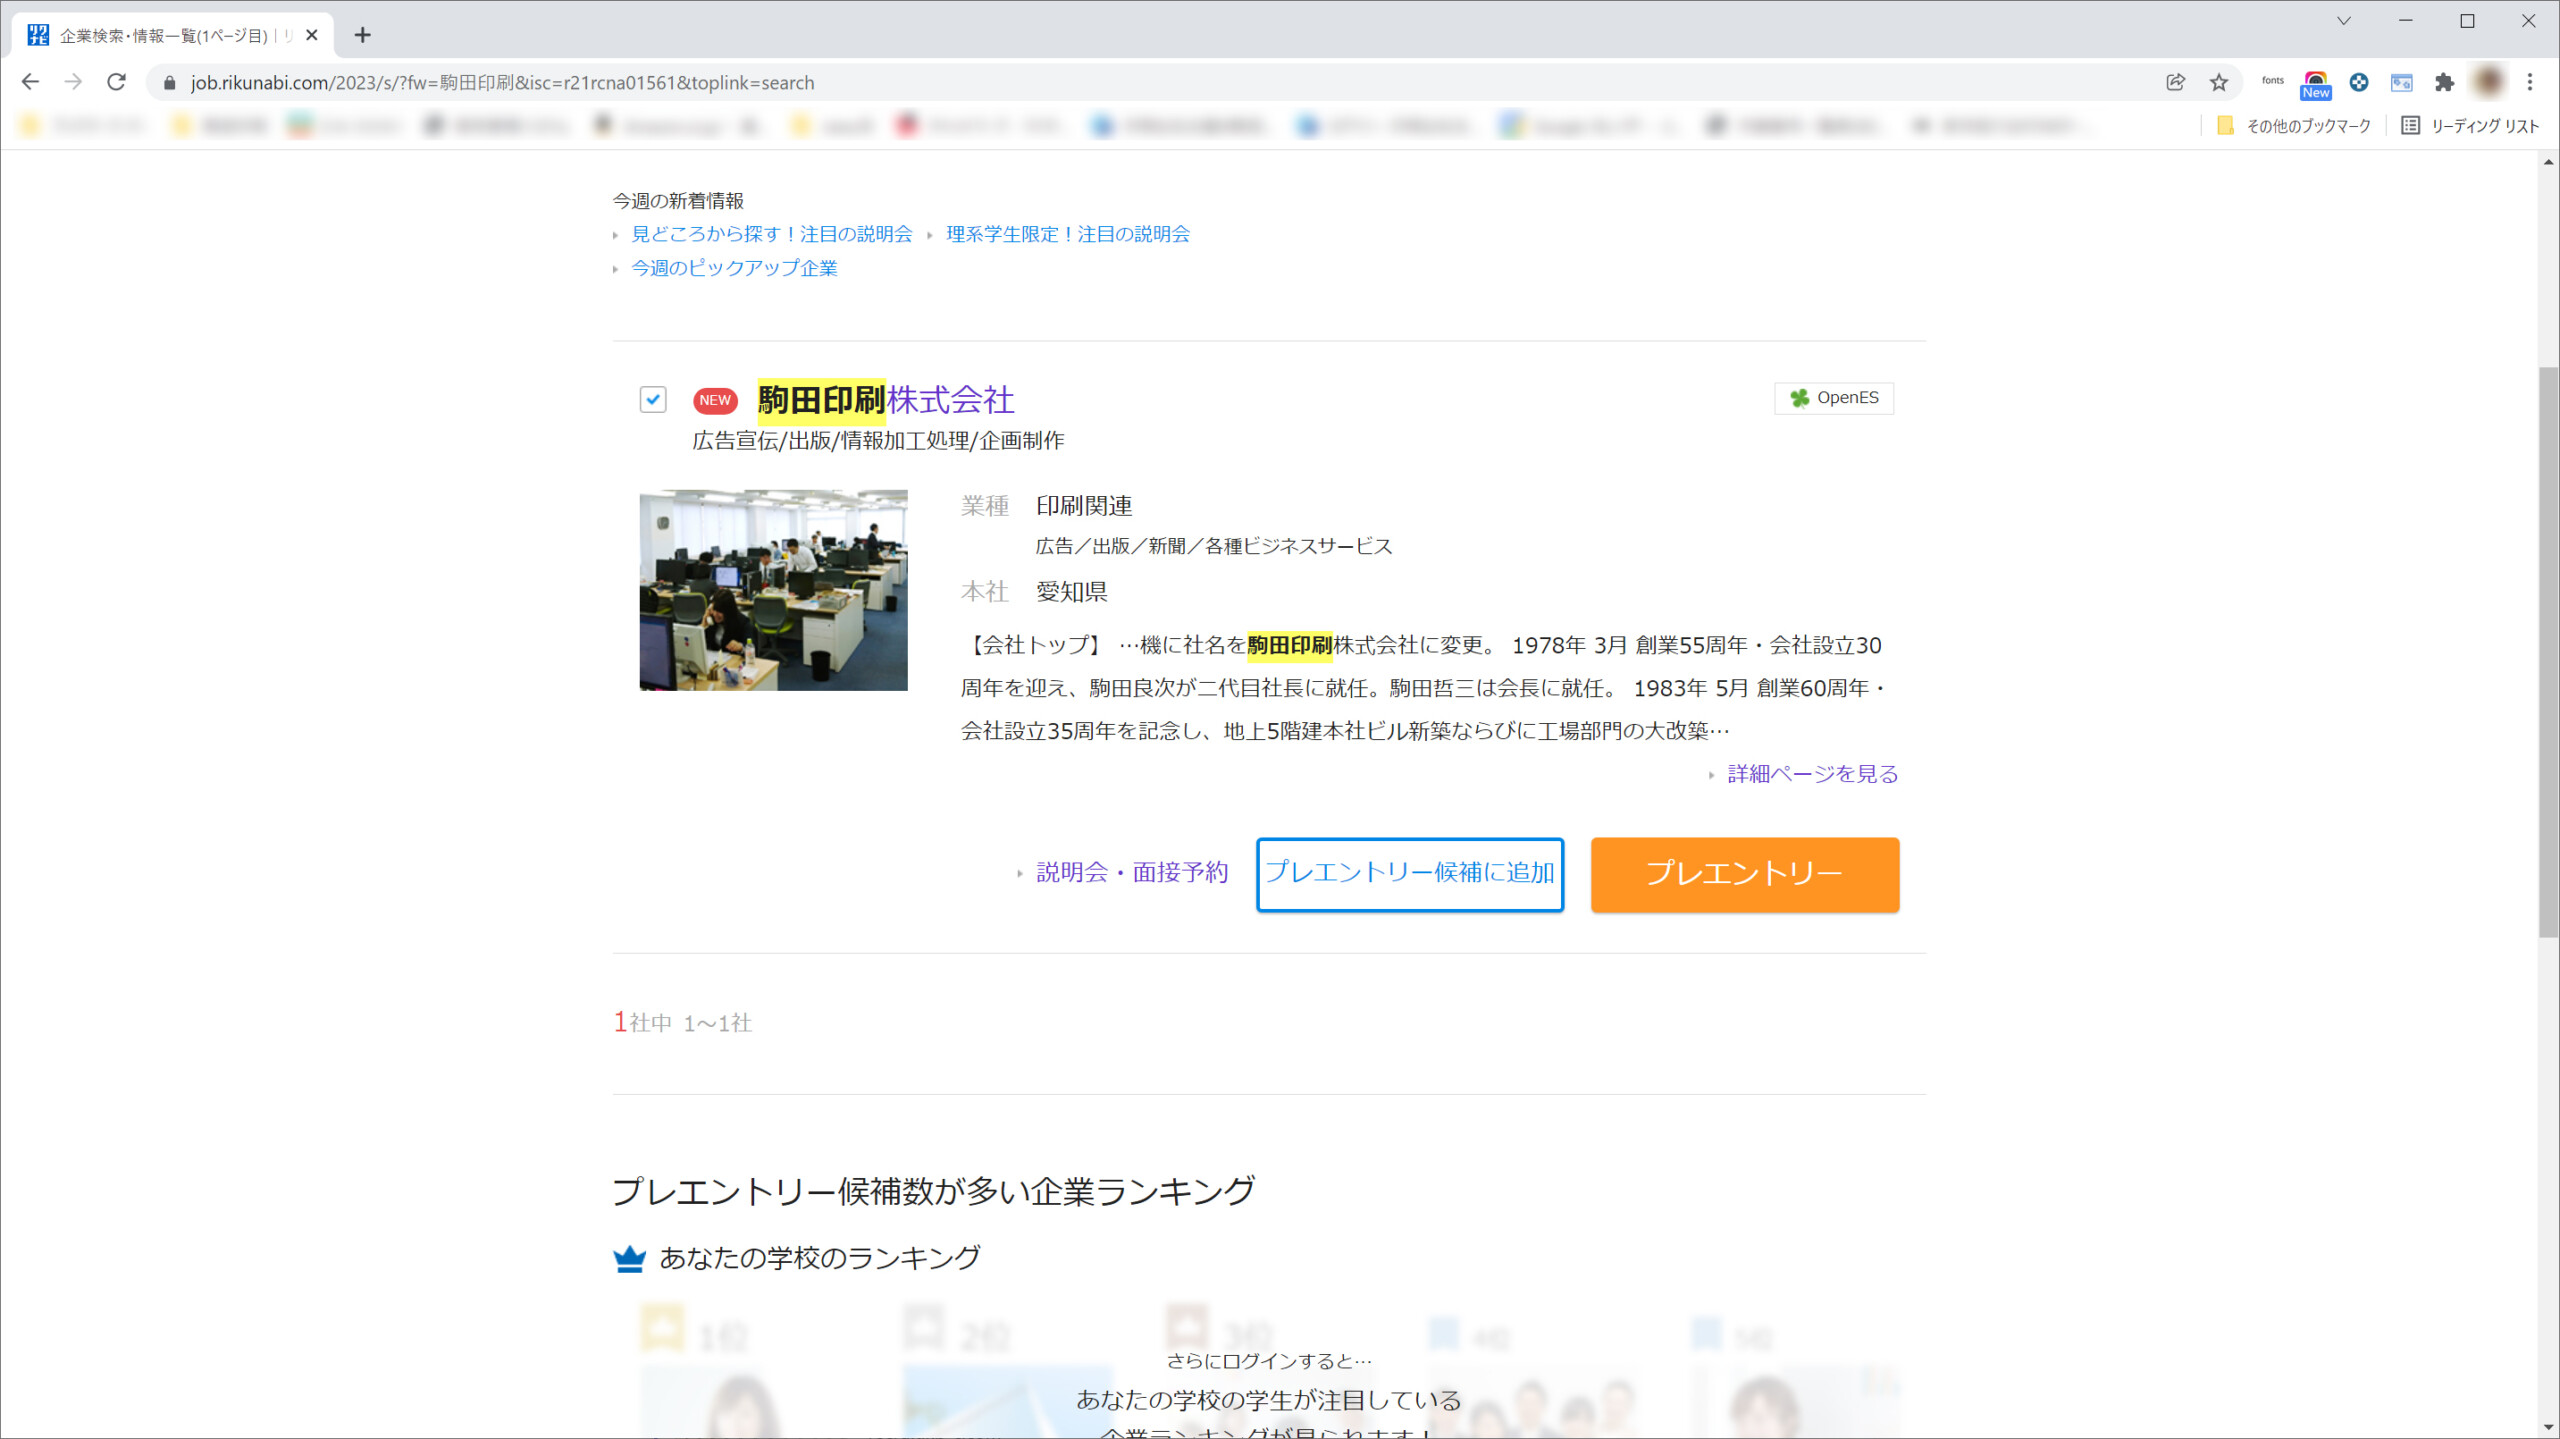Go back to the previous page
This screenshot has height=1439, width=2560.
pyautogui.click(x=30, y=82)
